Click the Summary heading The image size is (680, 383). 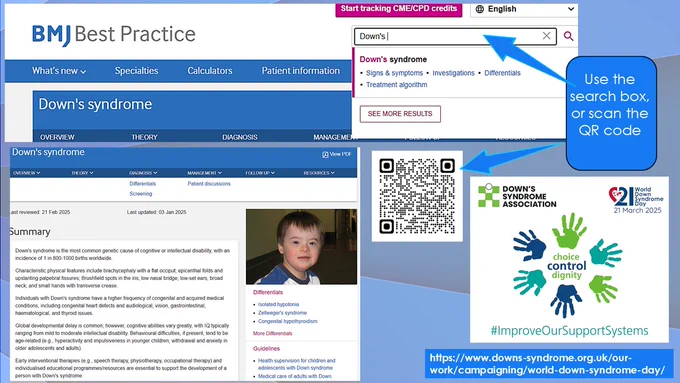pos(30,232)
